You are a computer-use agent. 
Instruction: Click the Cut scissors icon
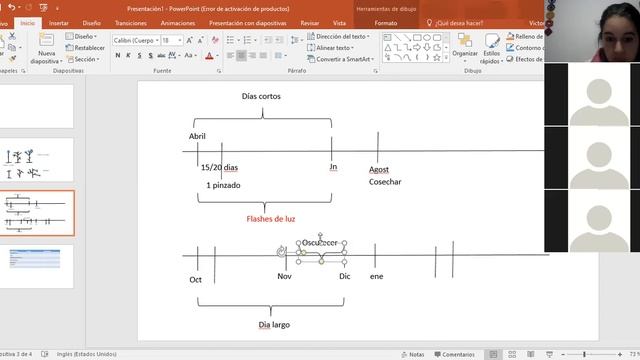pos(12,36)
